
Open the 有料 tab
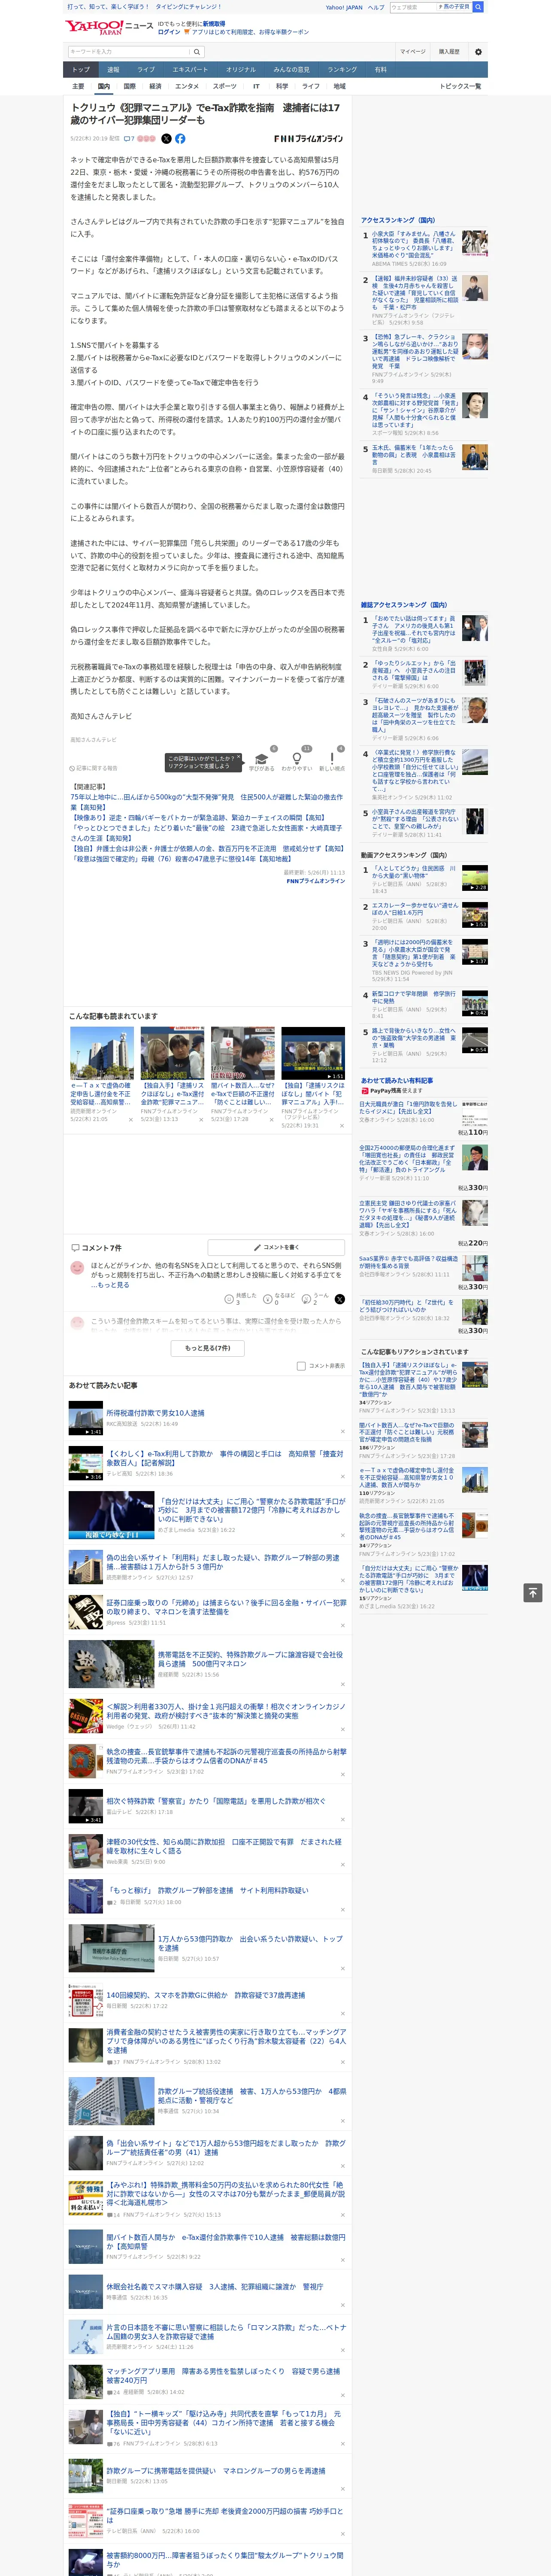(x=380, y=70)
